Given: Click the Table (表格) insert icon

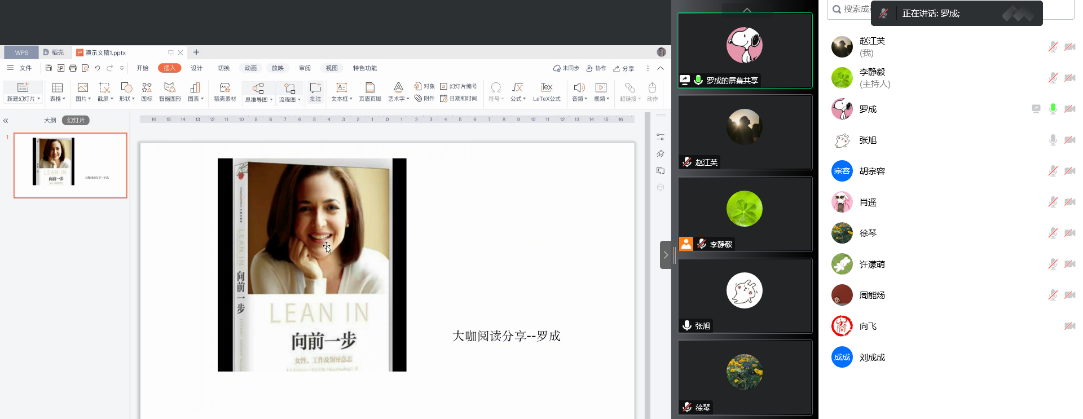Looking at the screenshot, I should tap(57, 87).
